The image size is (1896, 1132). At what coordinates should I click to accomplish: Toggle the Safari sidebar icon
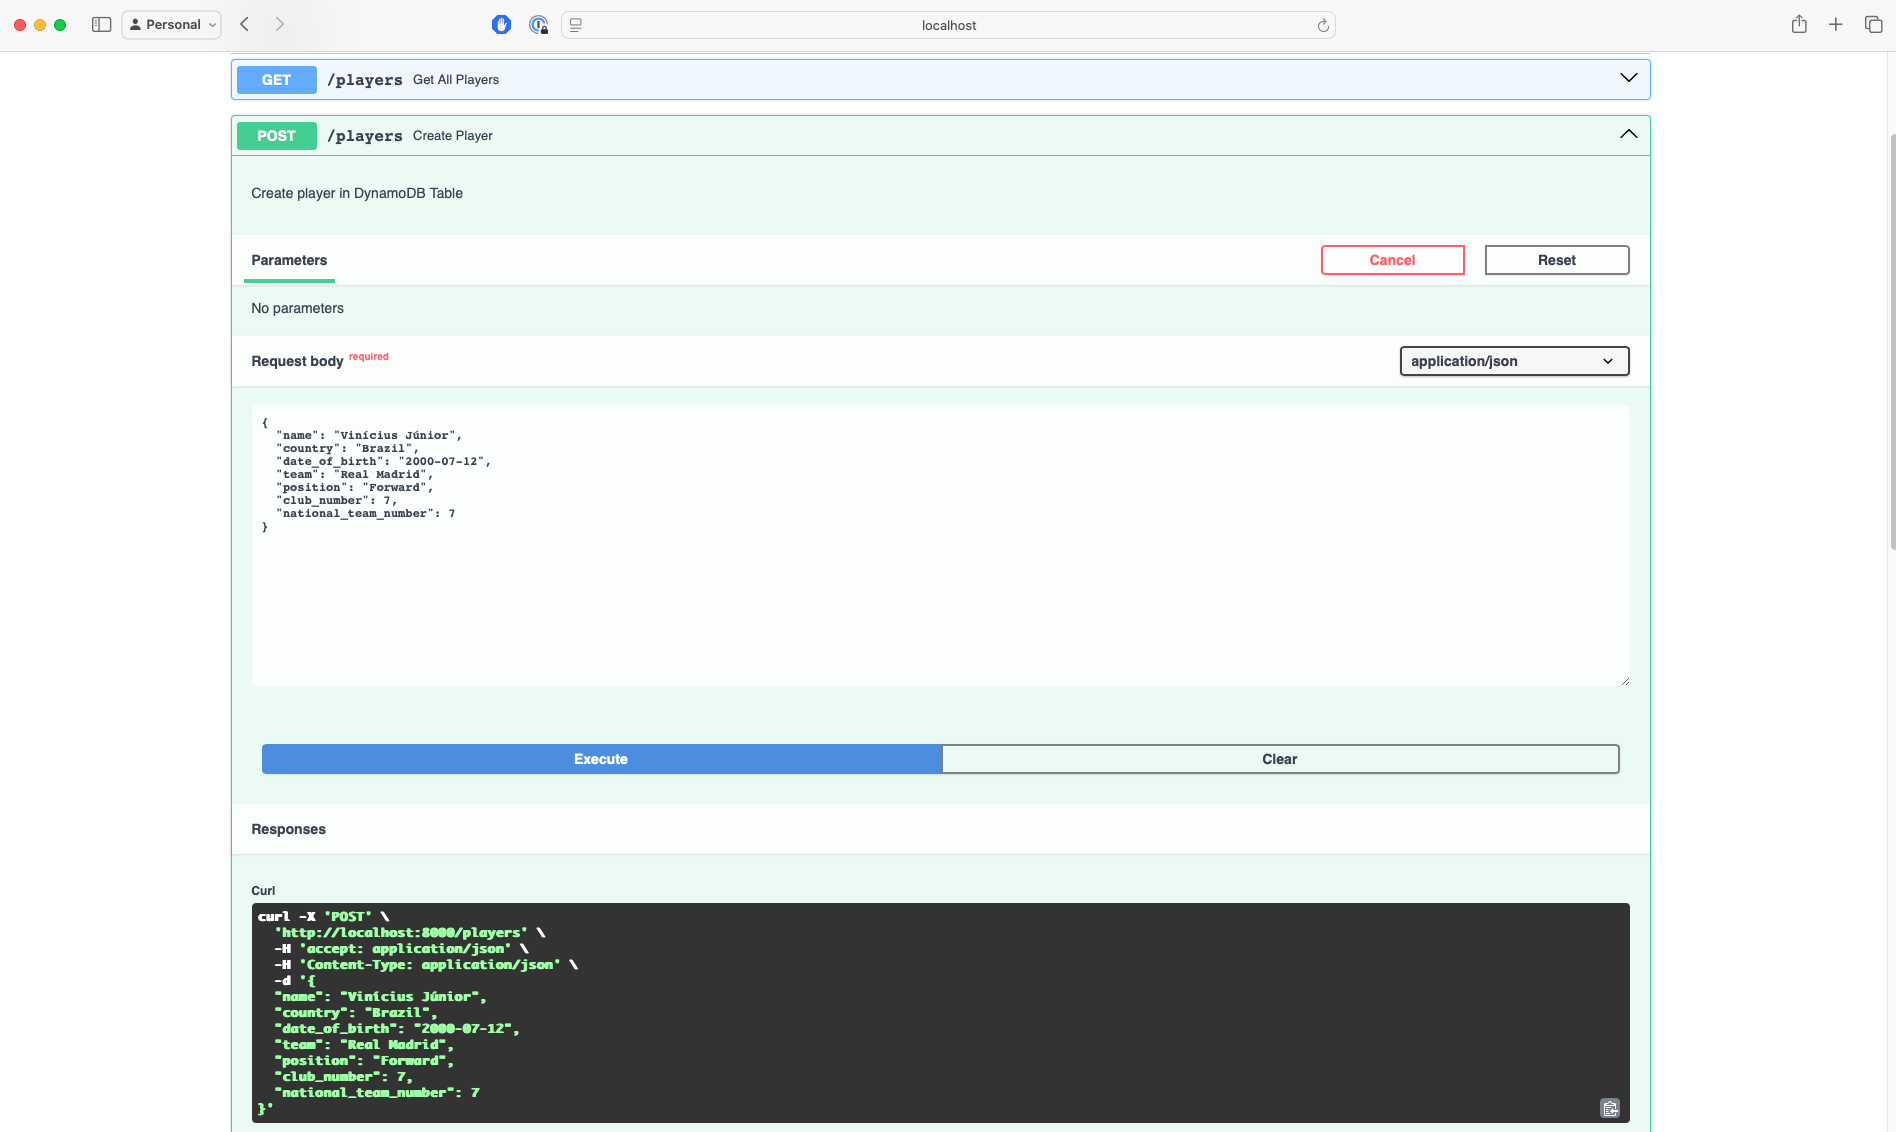(101, 24)
